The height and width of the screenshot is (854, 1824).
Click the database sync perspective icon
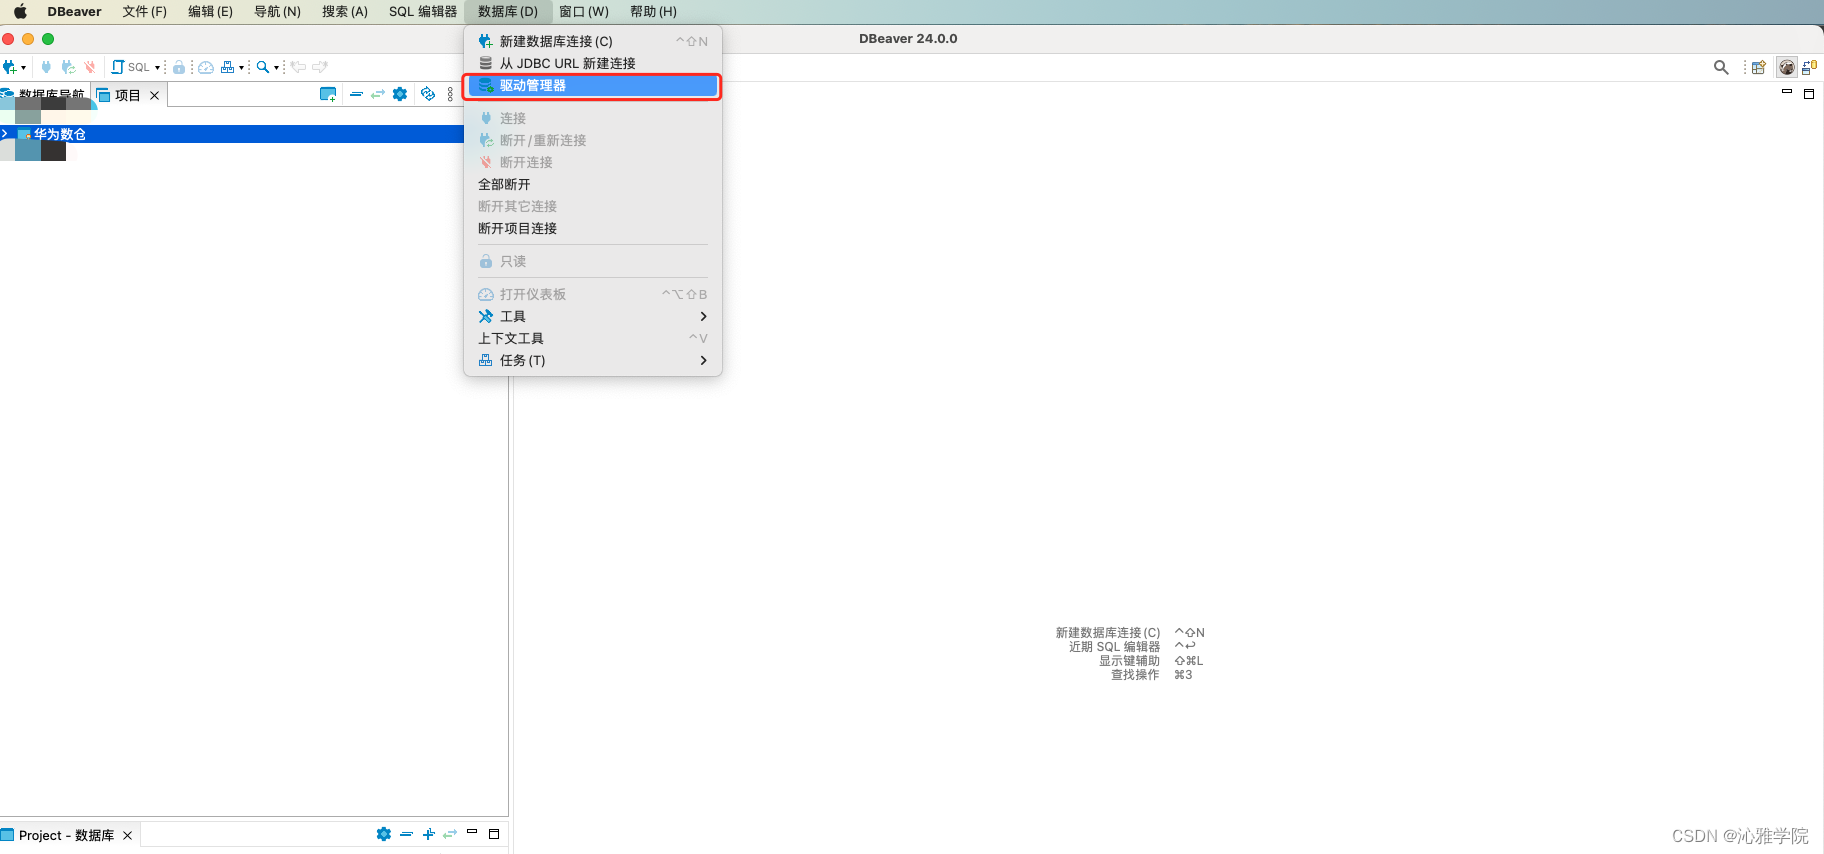pyautogui.click(x=1809, y=67)
